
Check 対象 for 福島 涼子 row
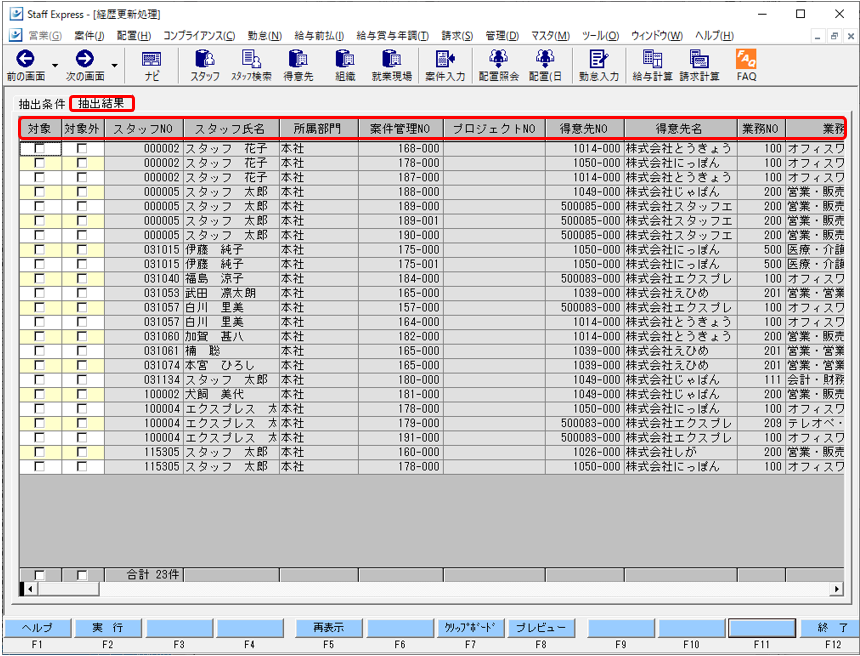point(39,279)
